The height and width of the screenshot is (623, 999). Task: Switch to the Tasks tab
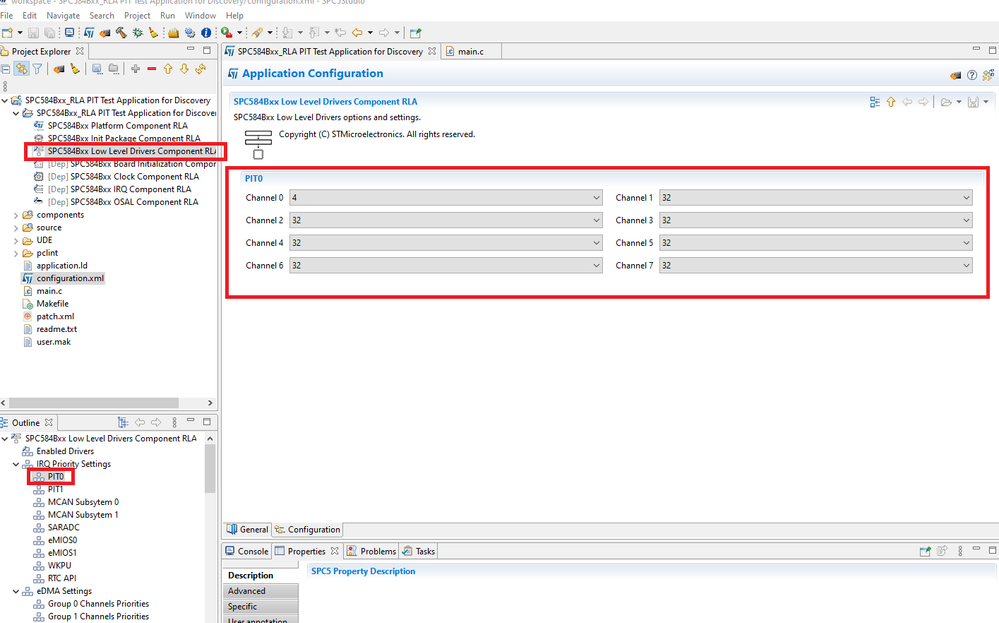(419, 552)
